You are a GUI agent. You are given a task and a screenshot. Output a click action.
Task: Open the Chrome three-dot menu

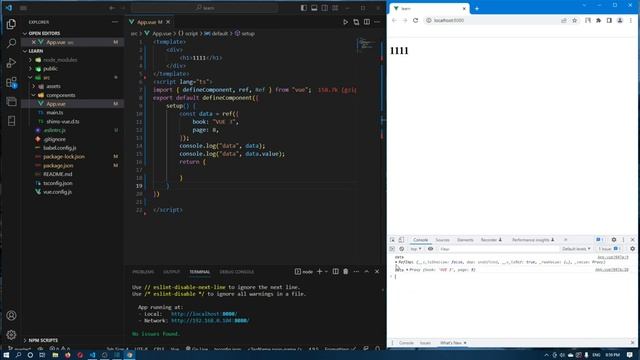point(631,20)
